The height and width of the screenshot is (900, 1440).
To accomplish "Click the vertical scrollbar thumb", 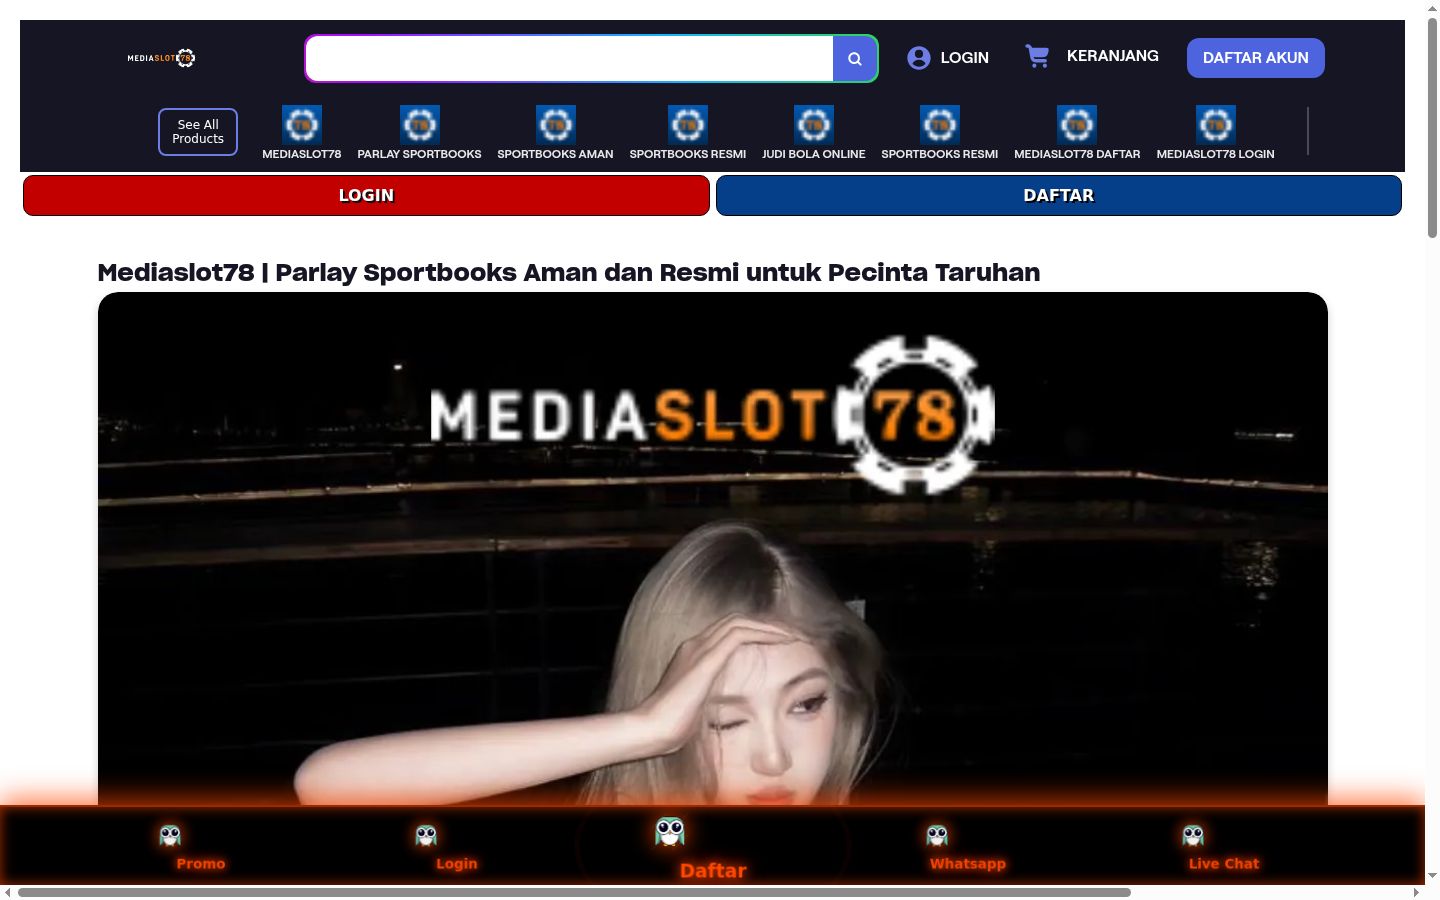I will [1432, 127].
